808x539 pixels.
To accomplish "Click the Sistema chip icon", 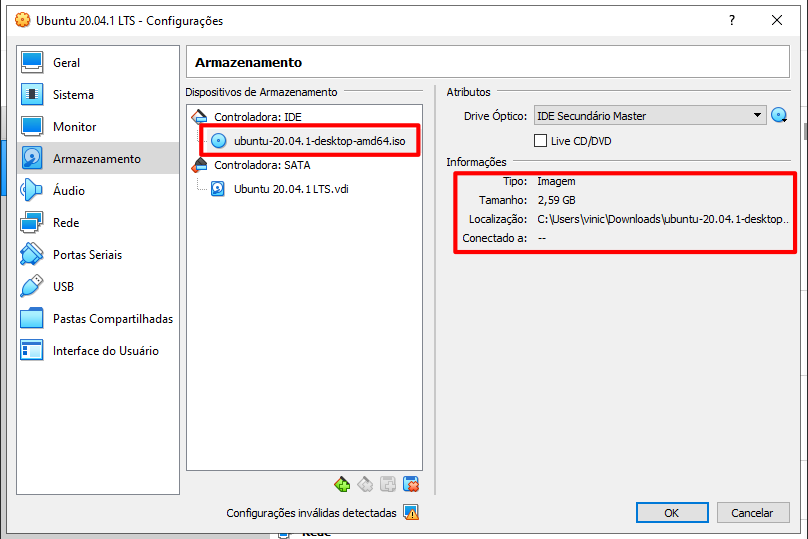I will pyautogui.click(x=32, y=95).
